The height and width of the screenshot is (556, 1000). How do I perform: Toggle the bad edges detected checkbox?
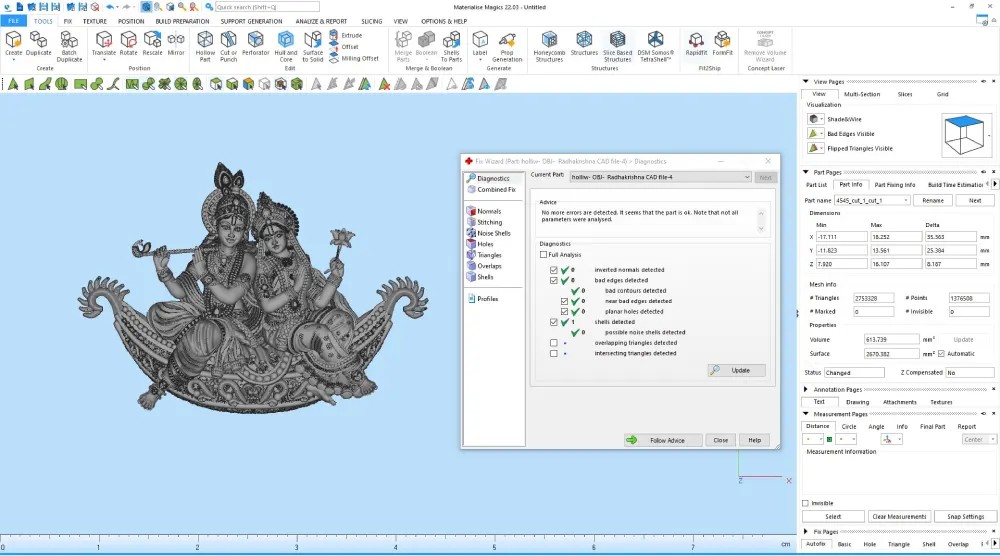[x=554, y=280]
